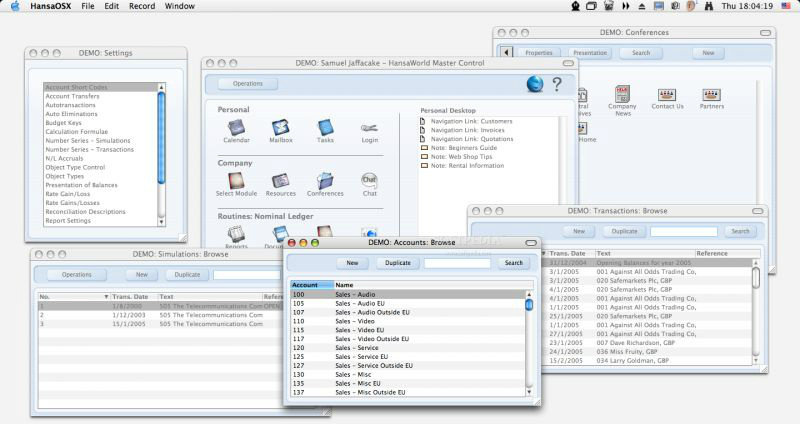Click New in Conferences window
Image resolution: width=800 pixels, height=424 pixels.
pyautogui.click(x=708, y=53)
